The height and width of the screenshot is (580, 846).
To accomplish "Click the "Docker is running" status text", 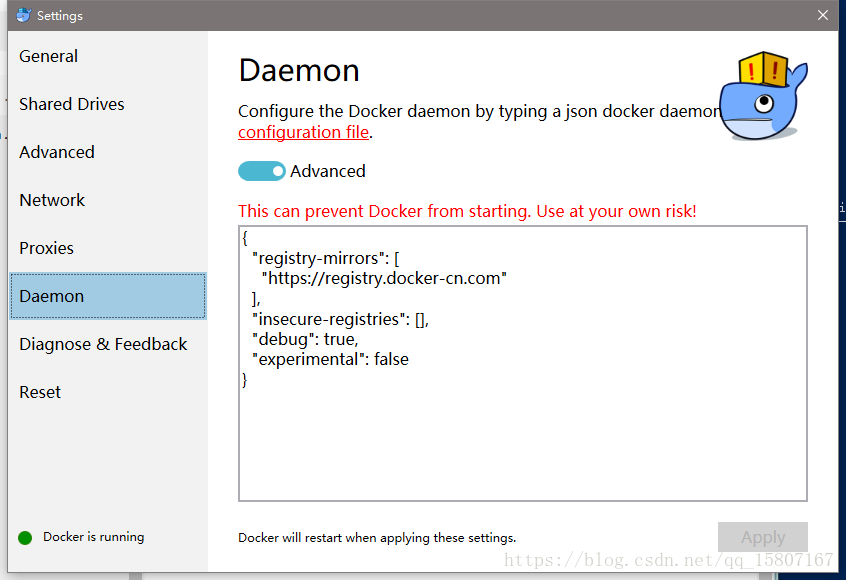I will (93, 537).
